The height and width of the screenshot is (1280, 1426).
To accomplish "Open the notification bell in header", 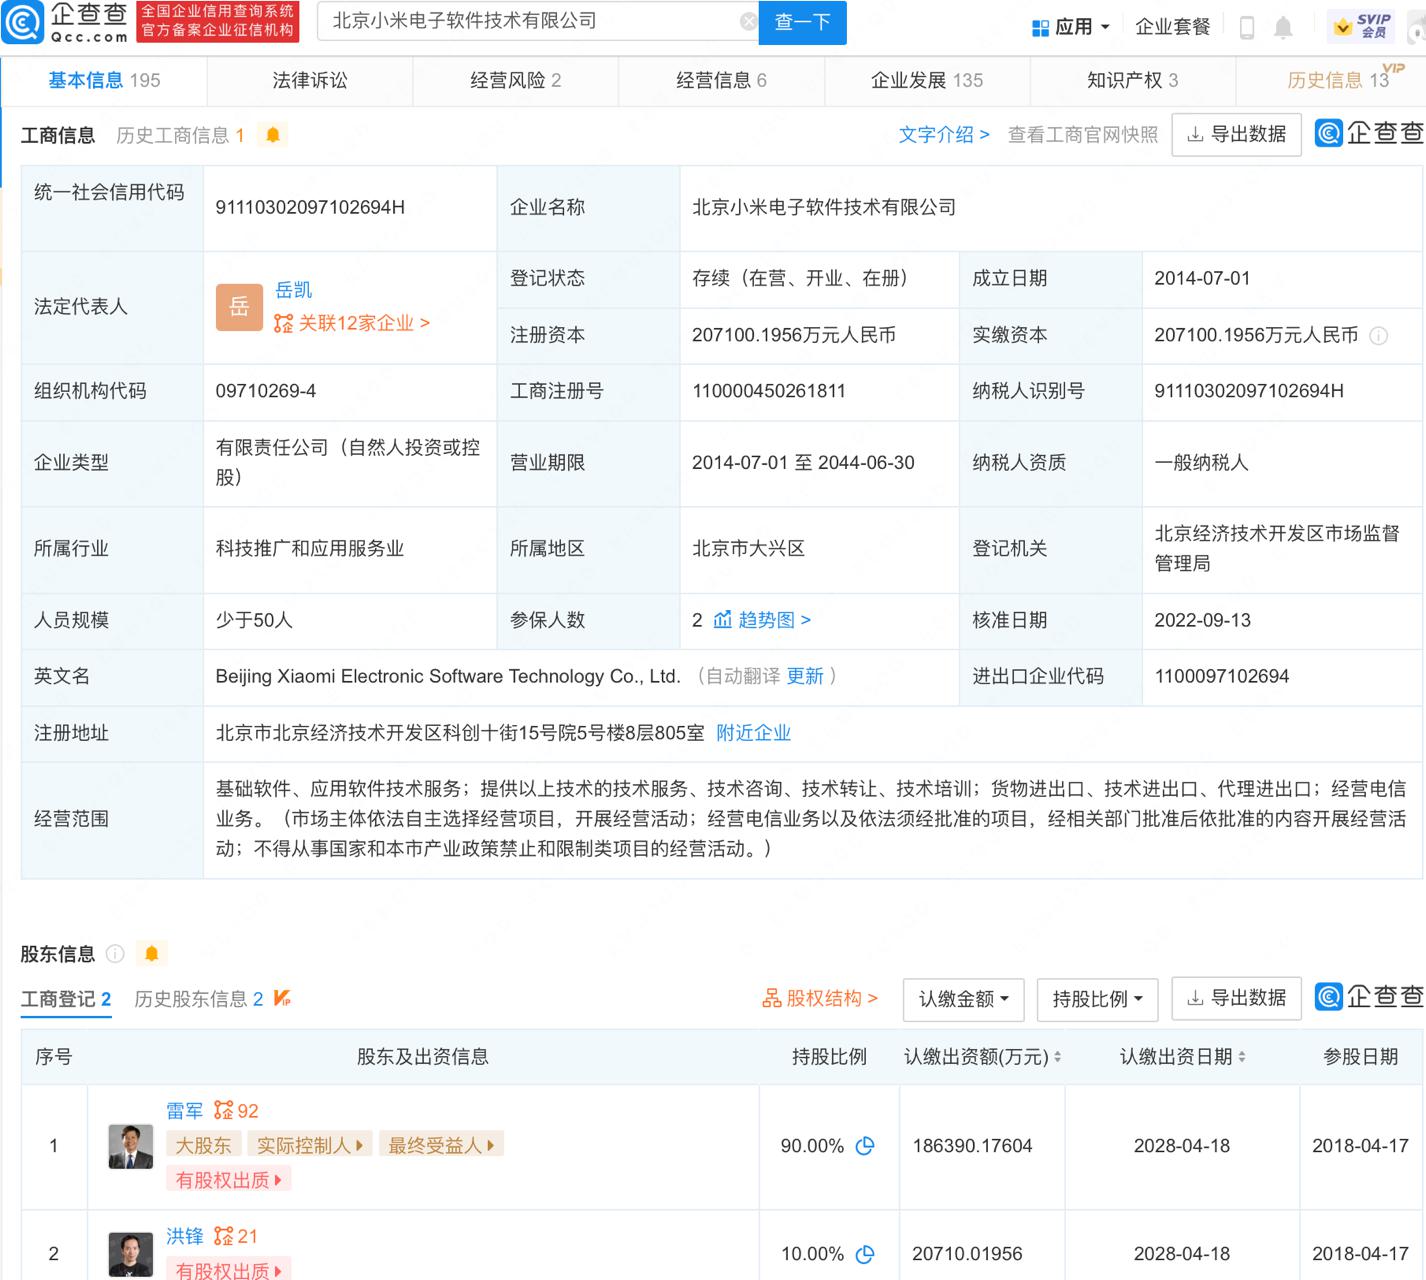I will pyautogui.click(x=1283, y=27).
